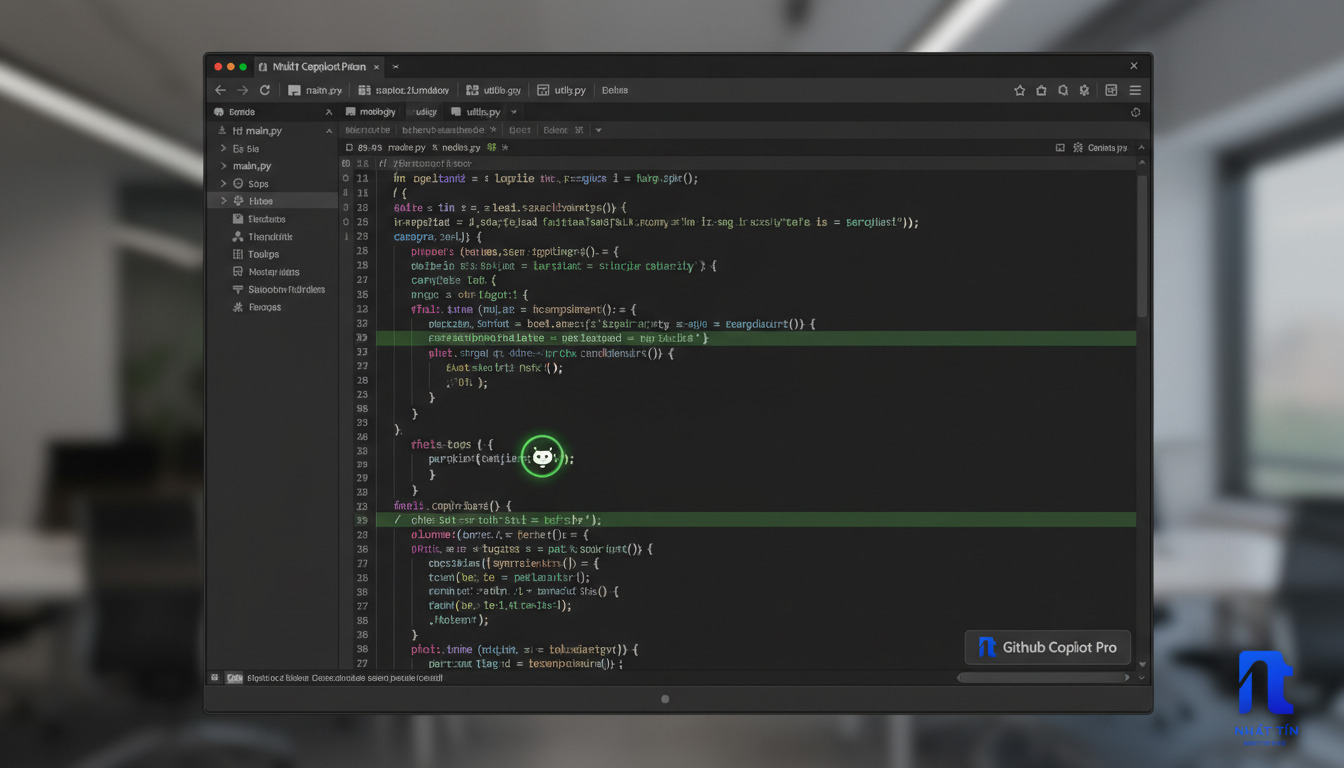Viewport: 1344px width, 768px height.
Task: Click the back navigation arrow
Action: [x=220, y=90]
